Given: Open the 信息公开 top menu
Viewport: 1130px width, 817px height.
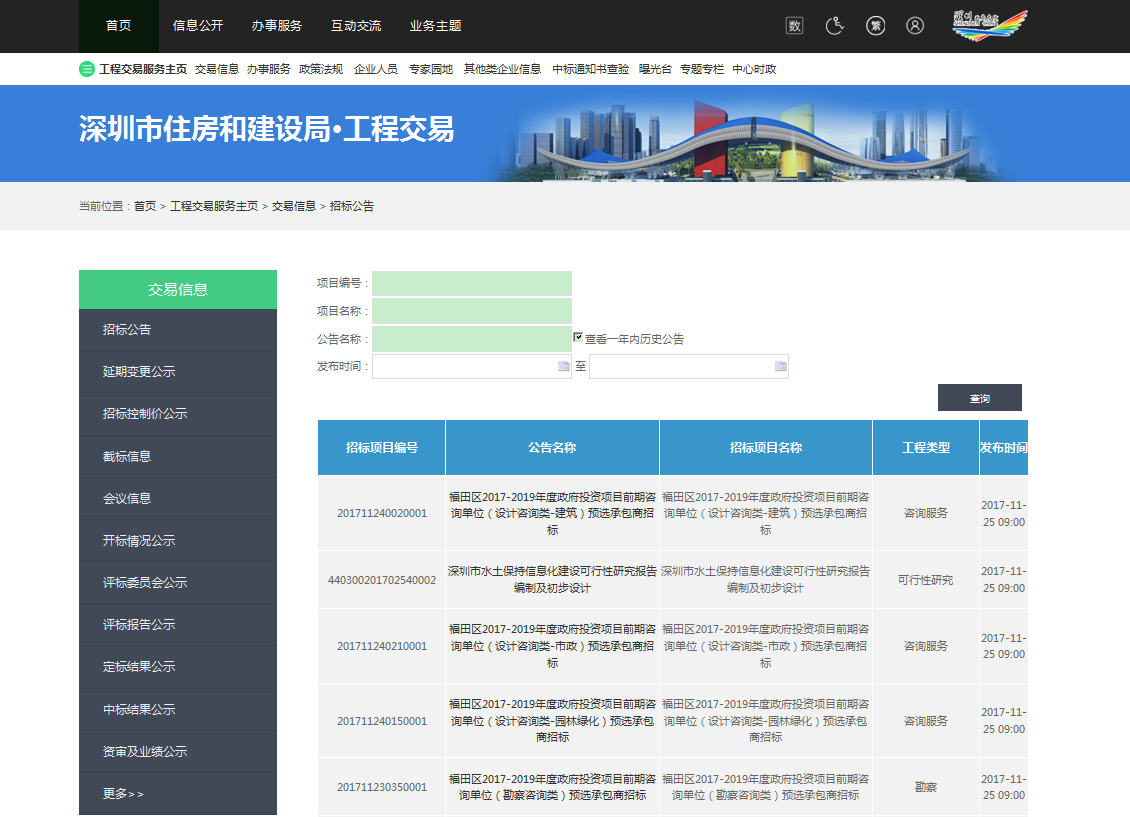Looking at the screenshot, I should point(198,26).
